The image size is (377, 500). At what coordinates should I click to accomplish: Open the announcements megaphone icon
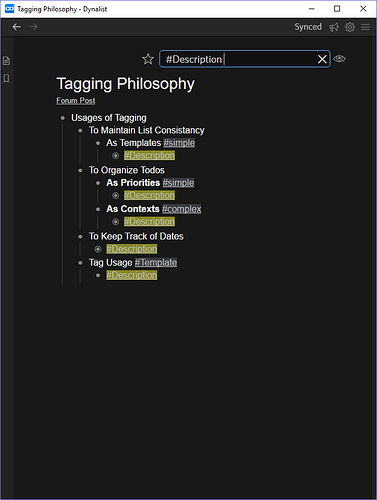point(334,27)
